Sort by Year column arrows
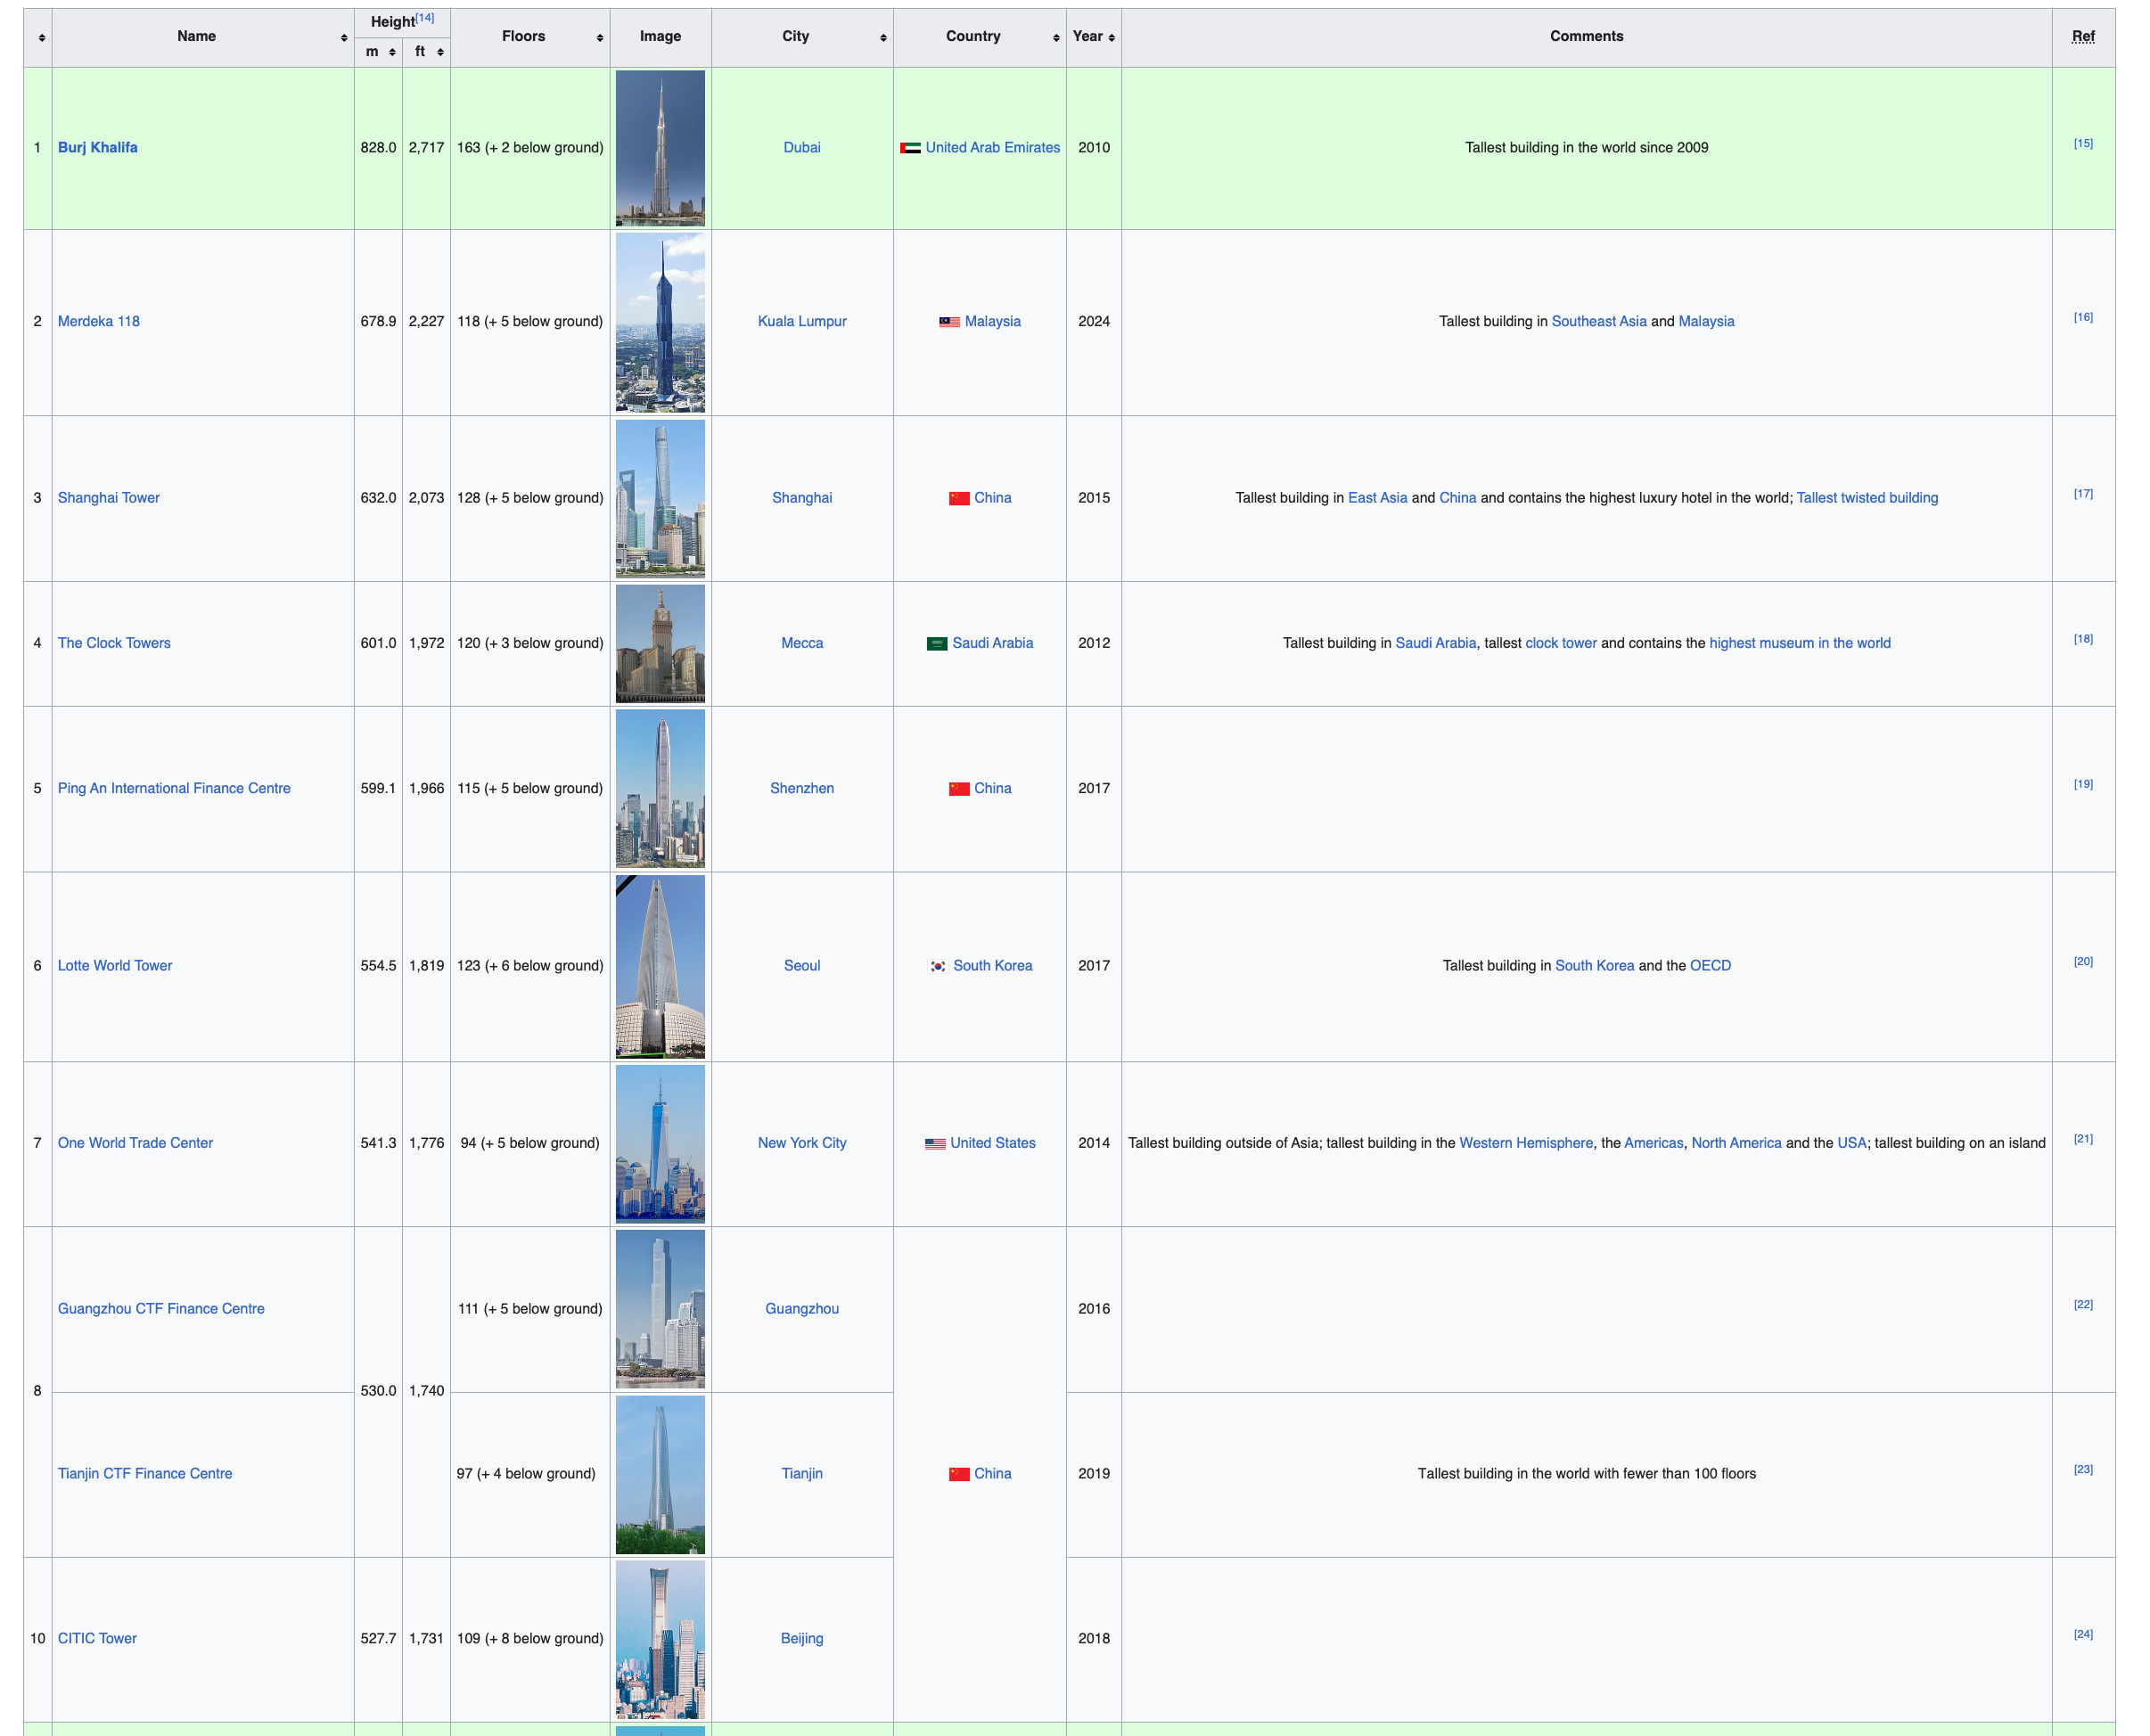This screenshot has width=2150, height=1736. coord(1111,38)
